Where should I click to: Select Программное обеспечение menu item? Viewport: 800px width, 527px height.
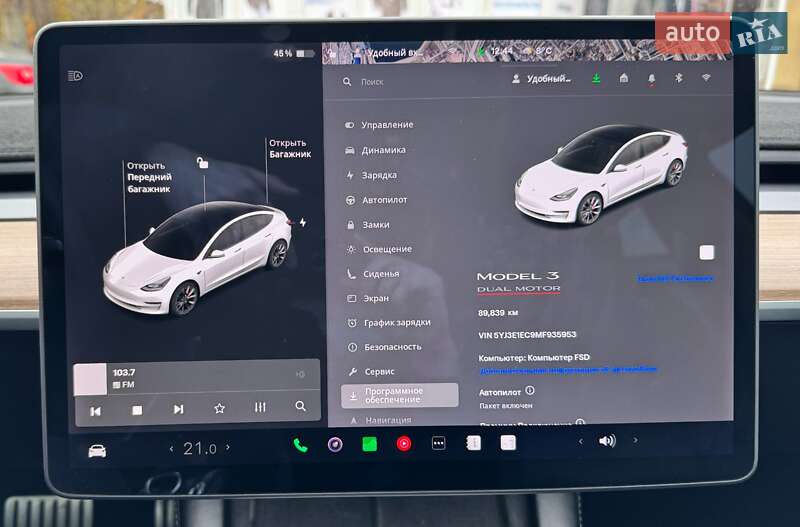[x=399, y=395]
